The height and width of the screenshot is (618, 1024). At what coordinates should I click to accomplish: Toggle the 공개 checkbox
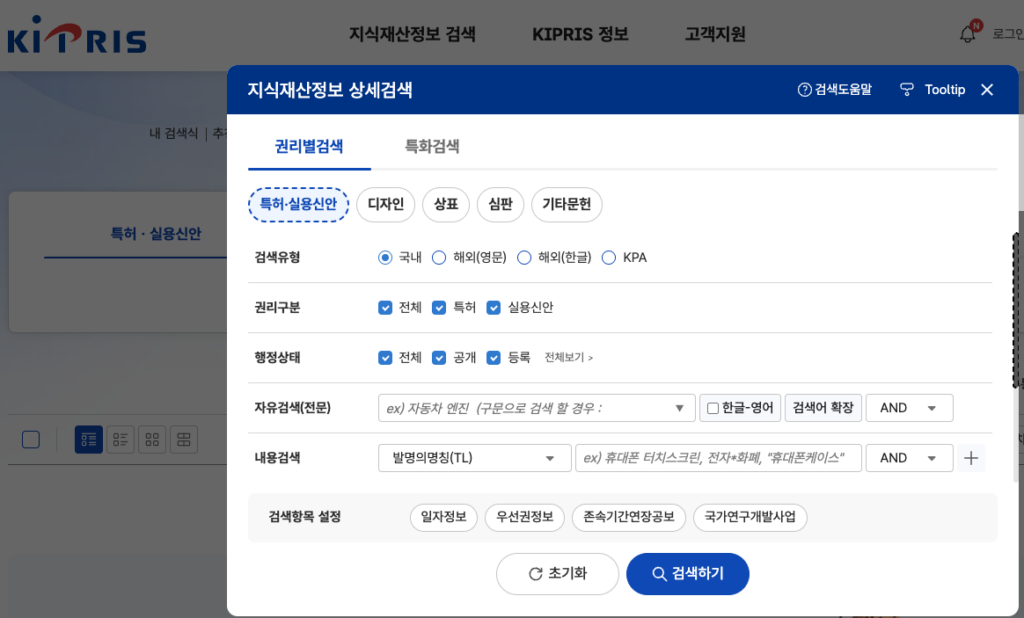439,357
